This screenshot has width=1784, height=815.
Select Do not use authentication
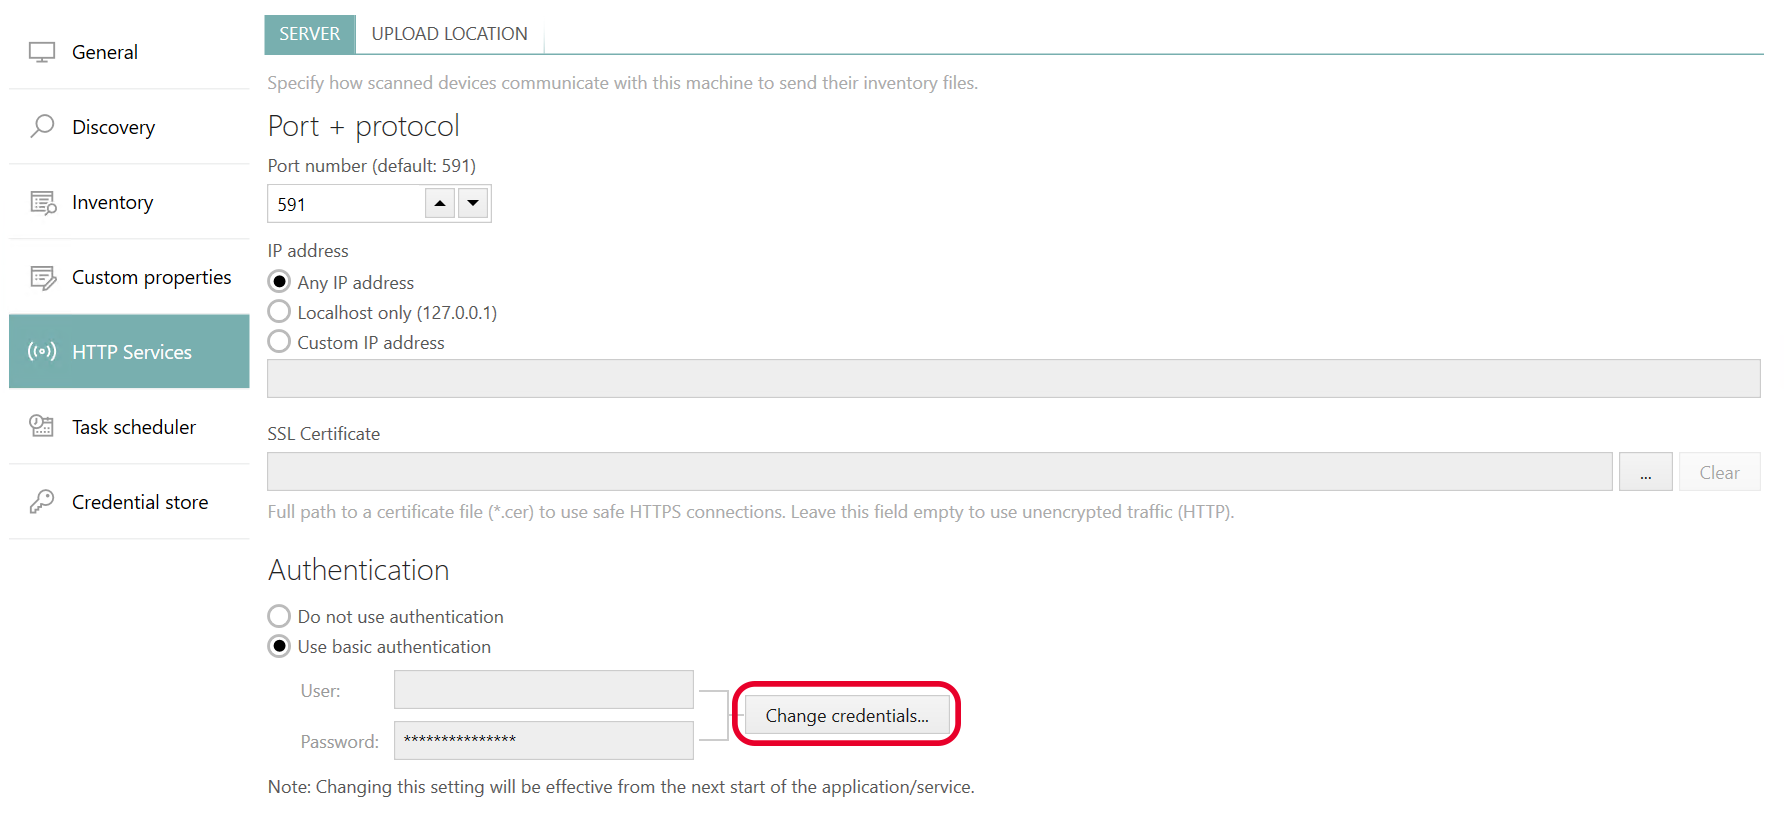point(280,616)
